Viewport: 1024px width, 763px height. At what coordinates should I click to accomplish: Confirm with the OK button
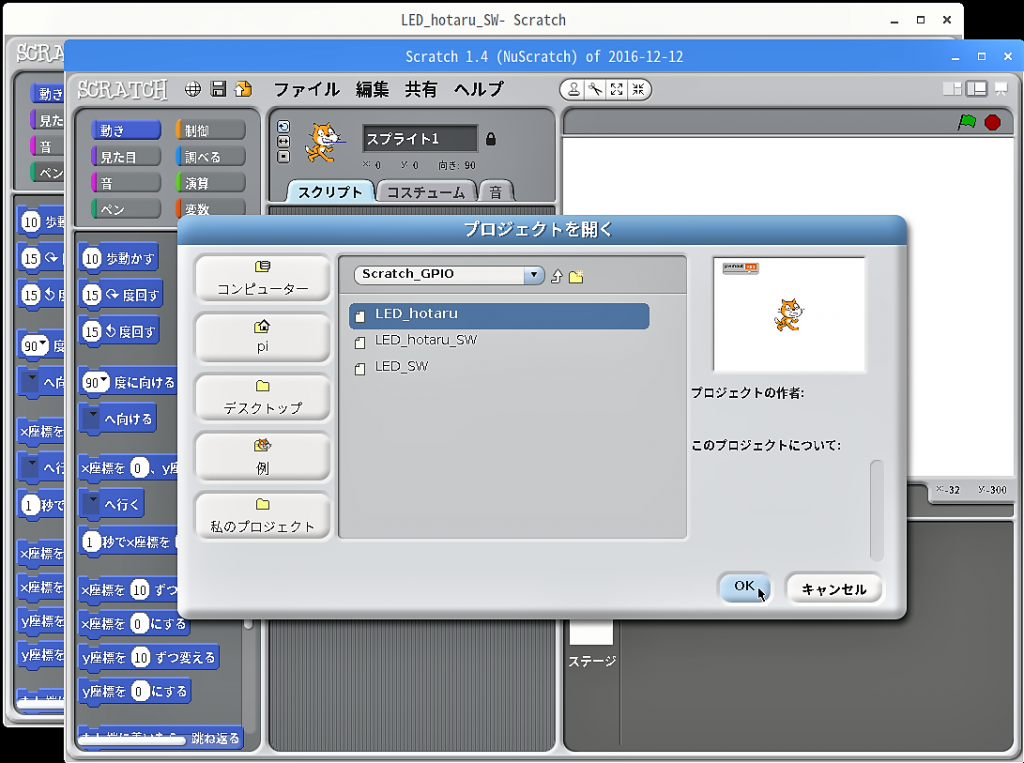[x=744, y=587]
